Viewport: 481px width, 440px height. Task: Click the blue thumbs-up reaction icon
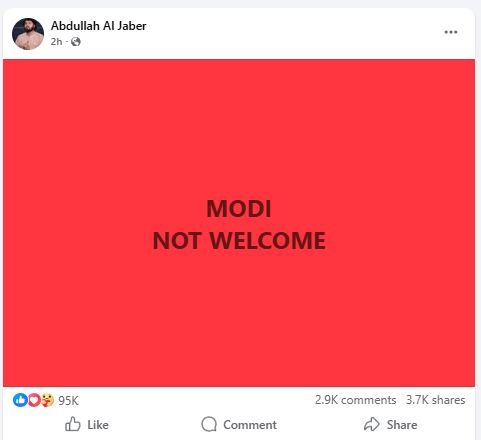coord(20,400)
